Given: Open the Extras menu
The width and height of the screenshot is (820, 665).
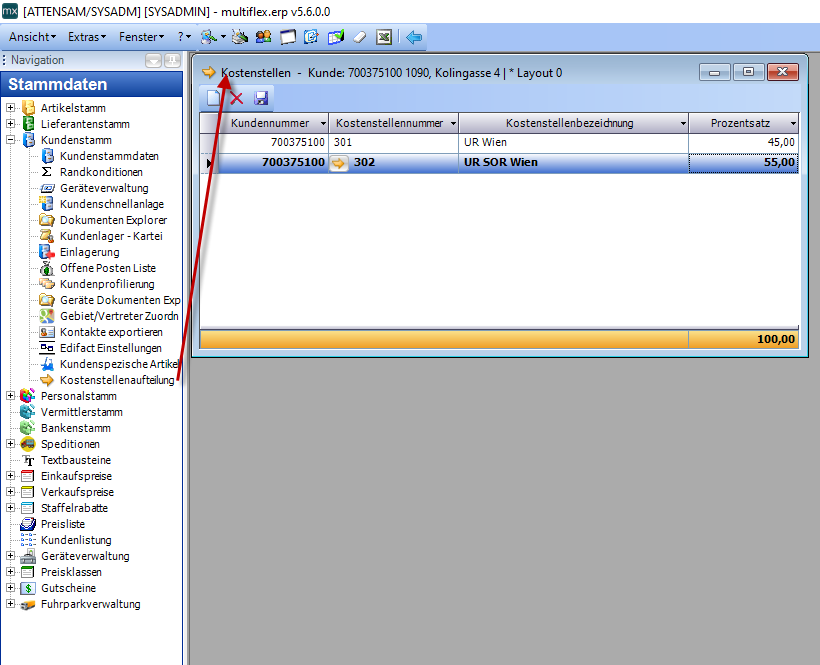Looking at the screenshot, I should tap(88, 37).
